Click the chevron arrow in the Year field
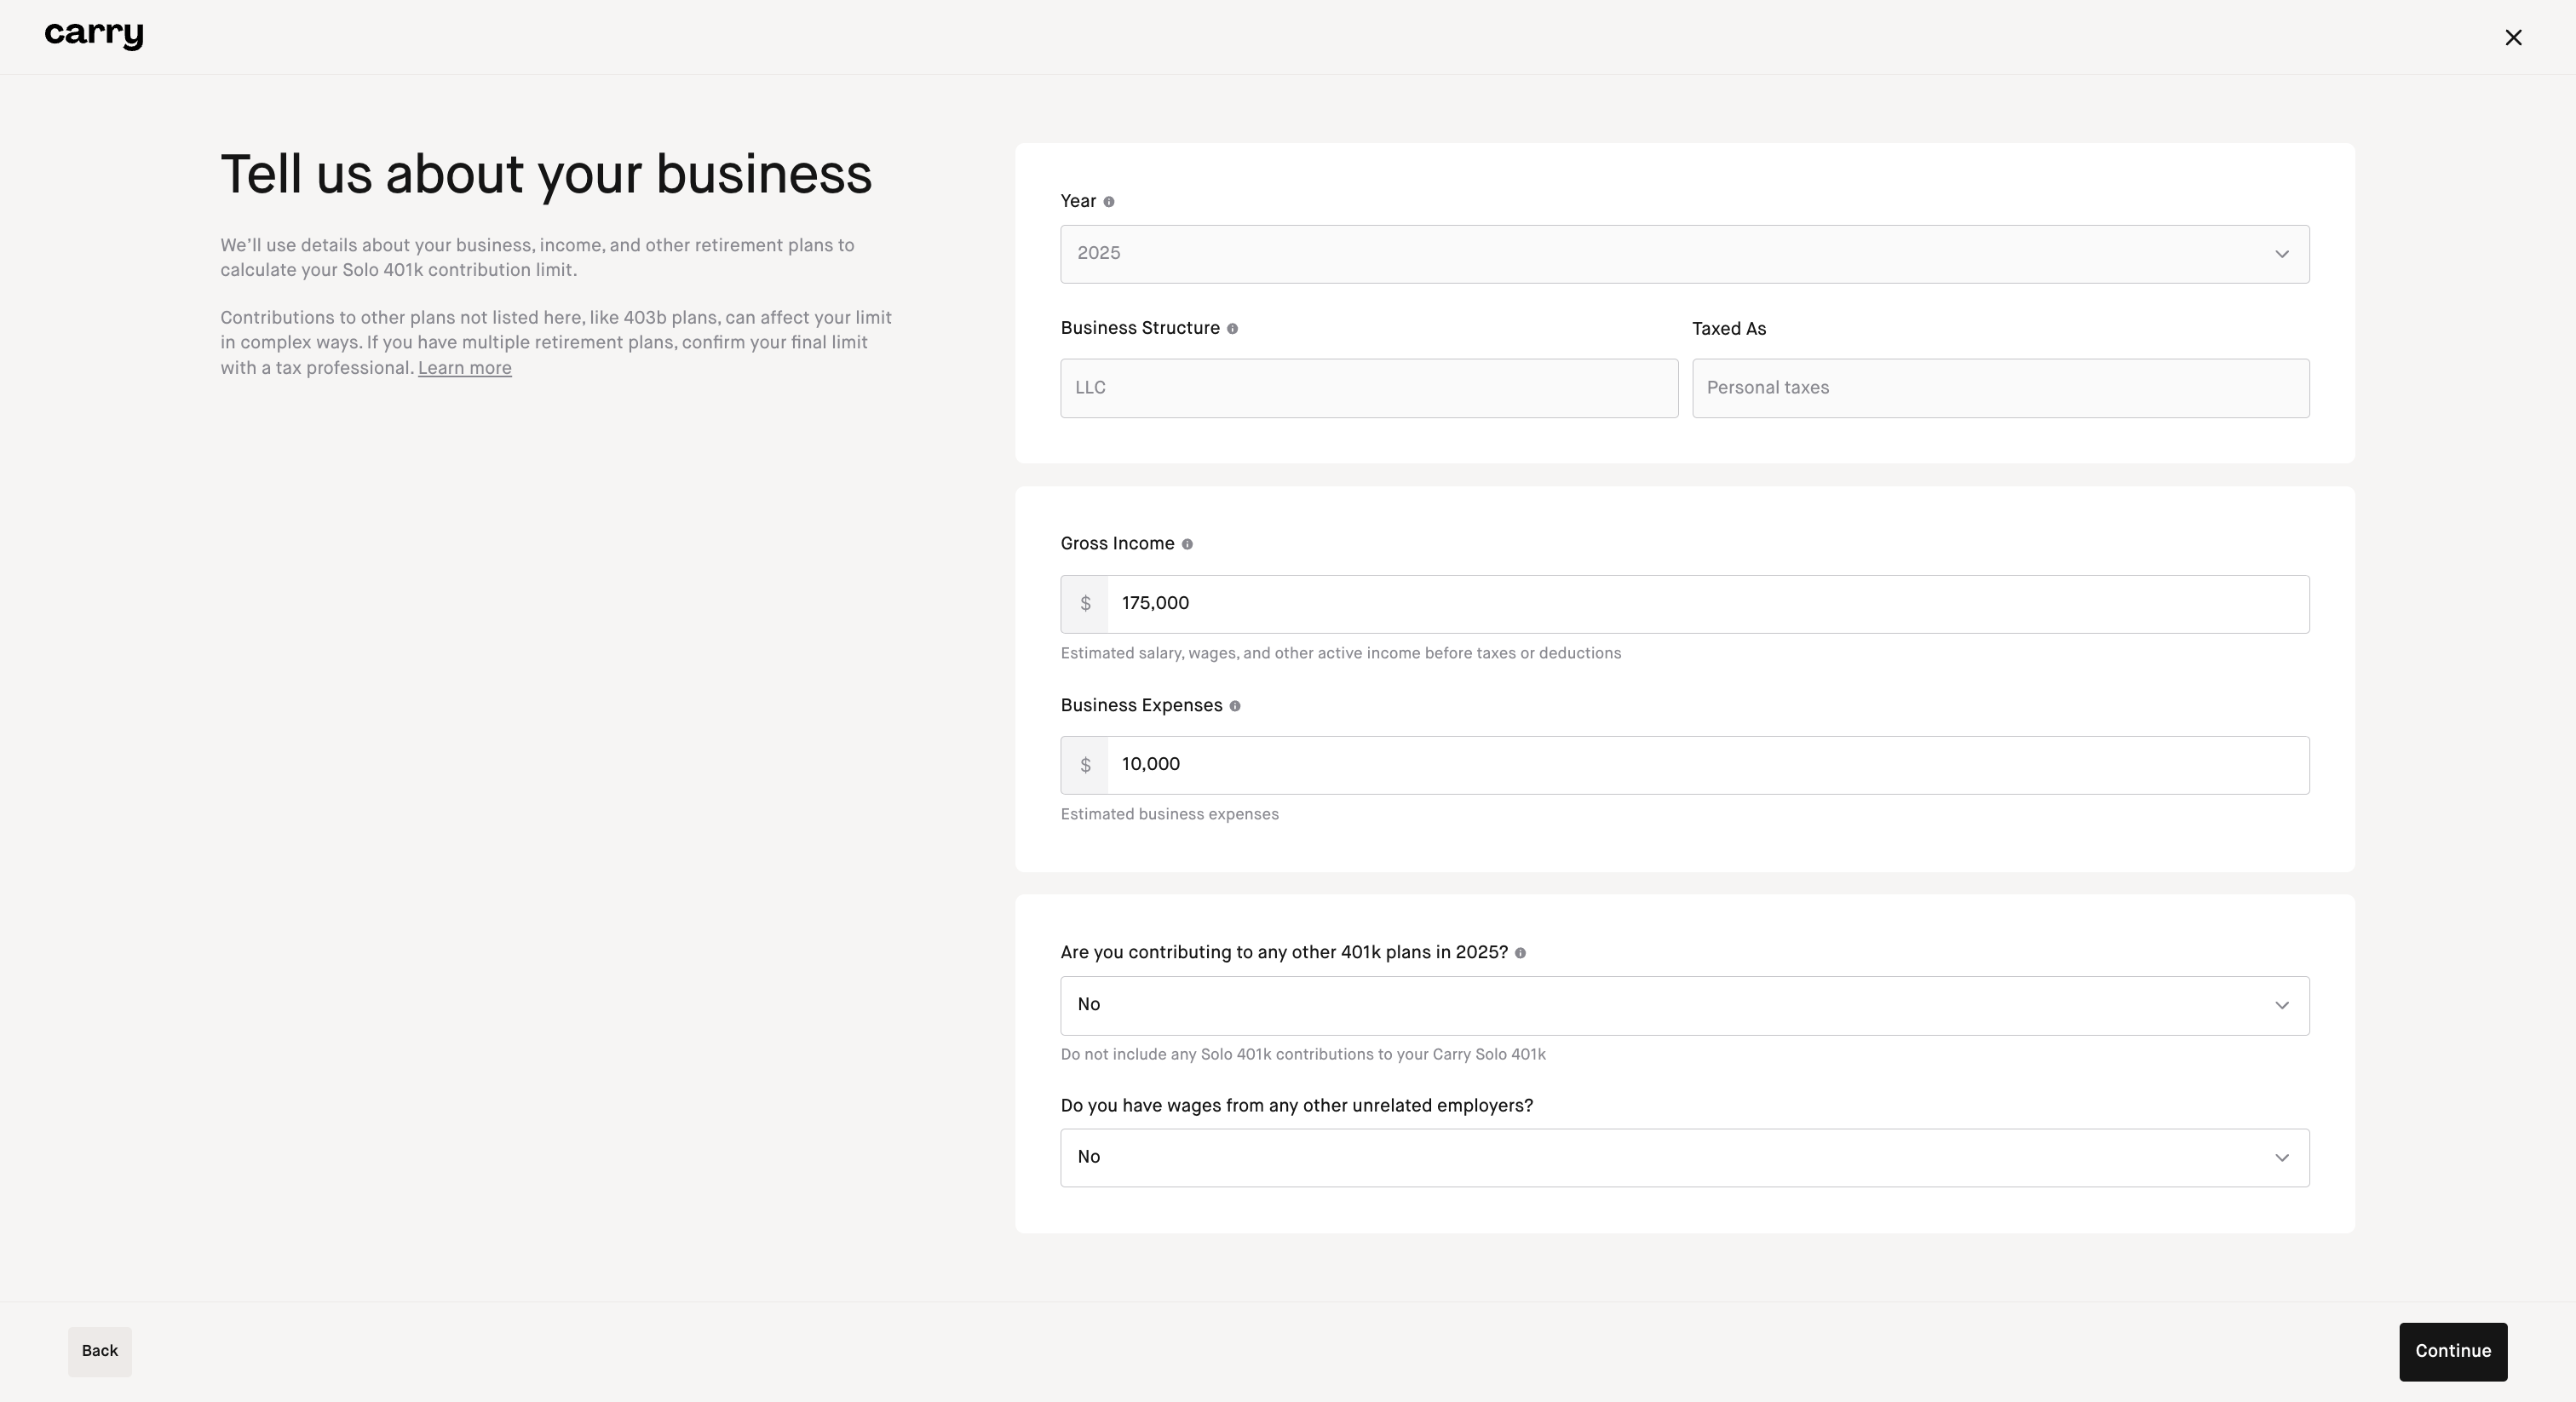Viewport: 2576px width, 1402px height. 2282,254
